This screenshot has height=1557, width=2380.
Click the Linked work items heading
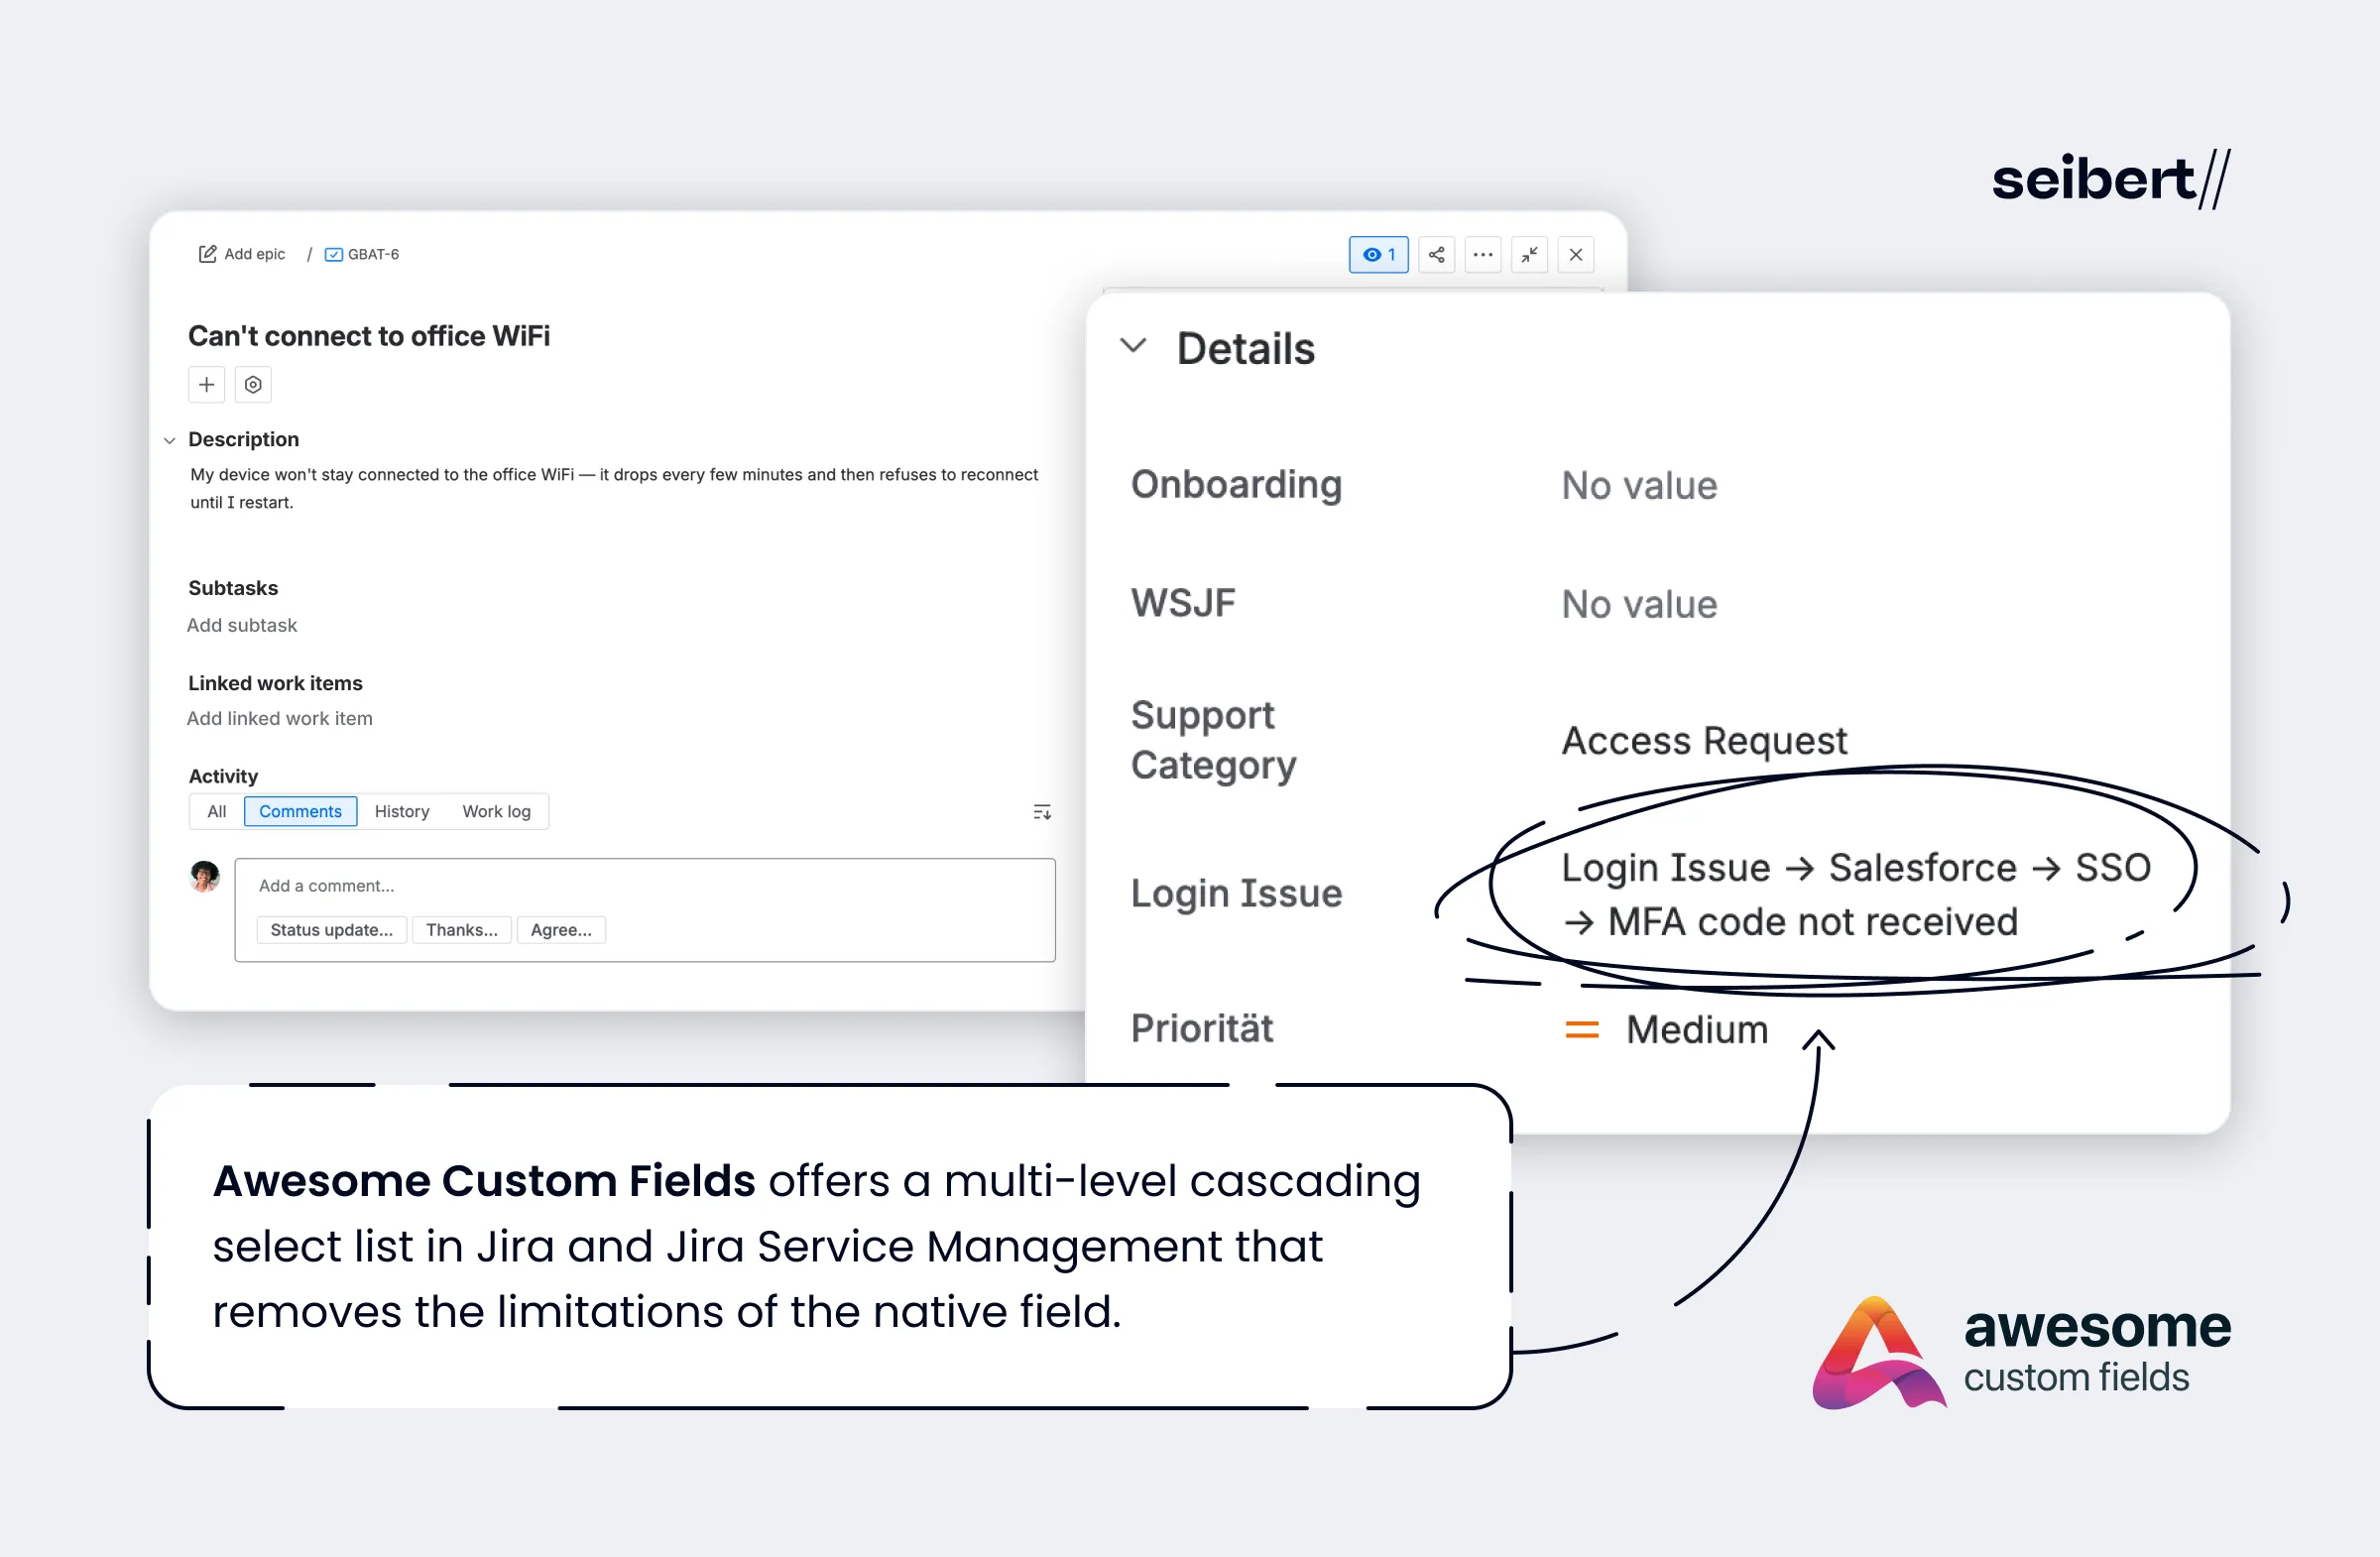coord(275,683)
